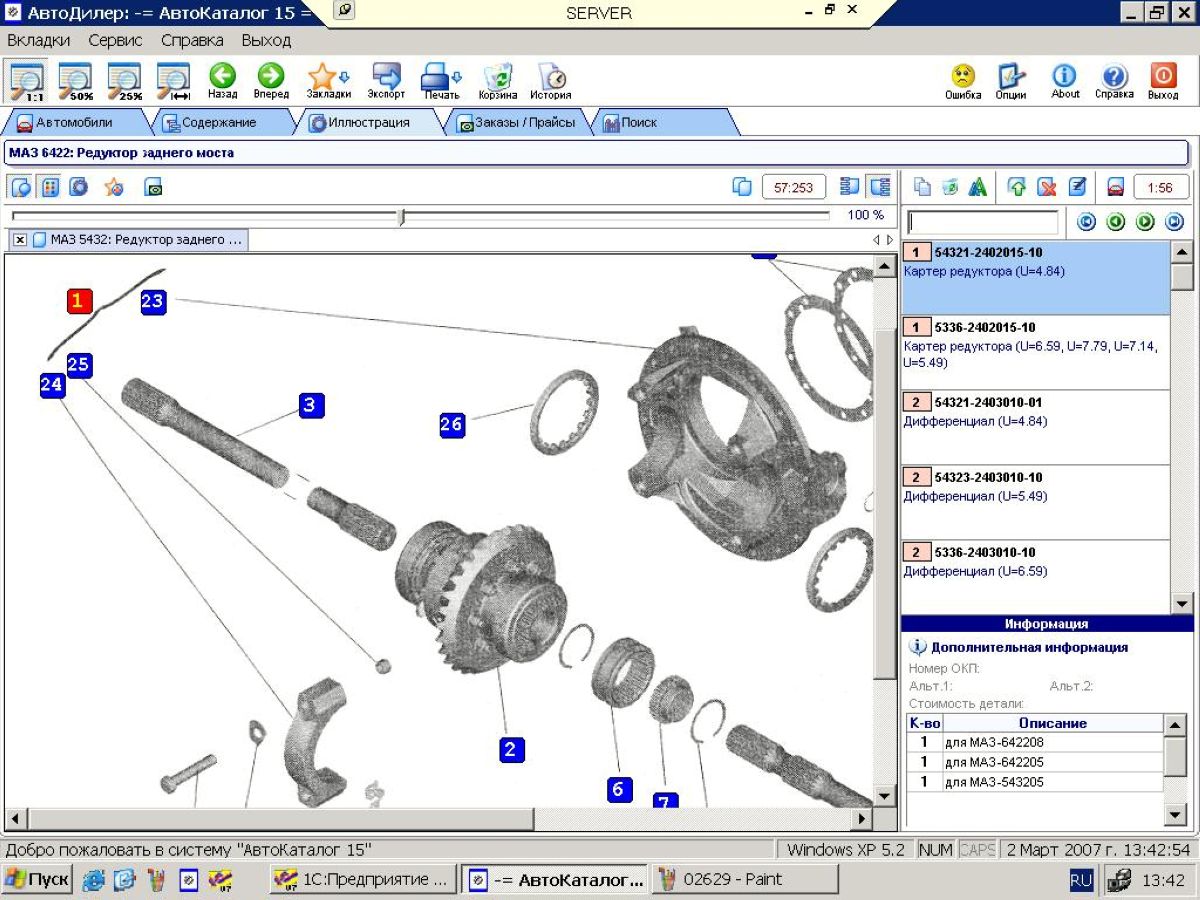This screenshot has height=900, width=1200.
Task: Click the copy pages icon beside 57:253
Action: (742, 187)
